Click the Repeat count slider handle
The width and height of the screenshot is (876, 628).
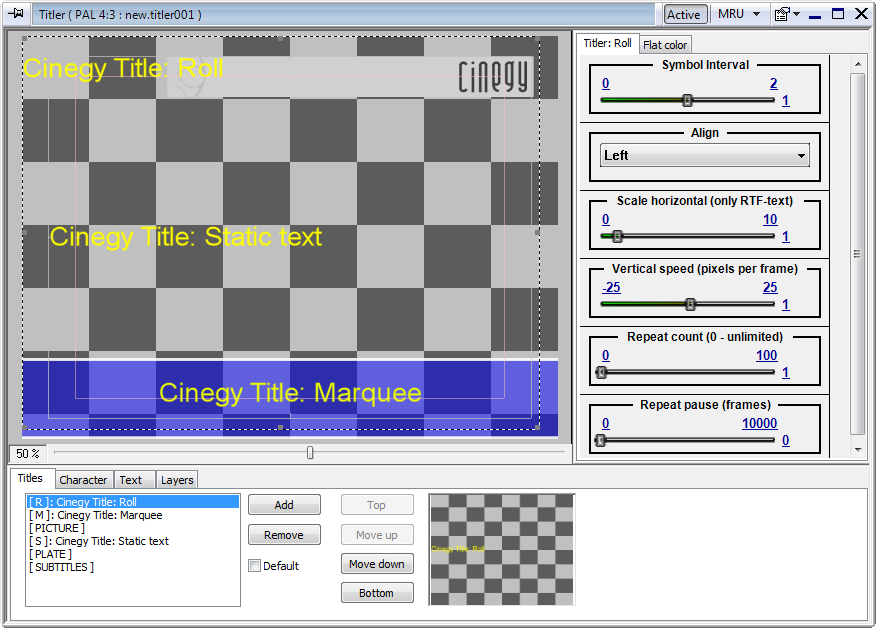click(601, 372)
